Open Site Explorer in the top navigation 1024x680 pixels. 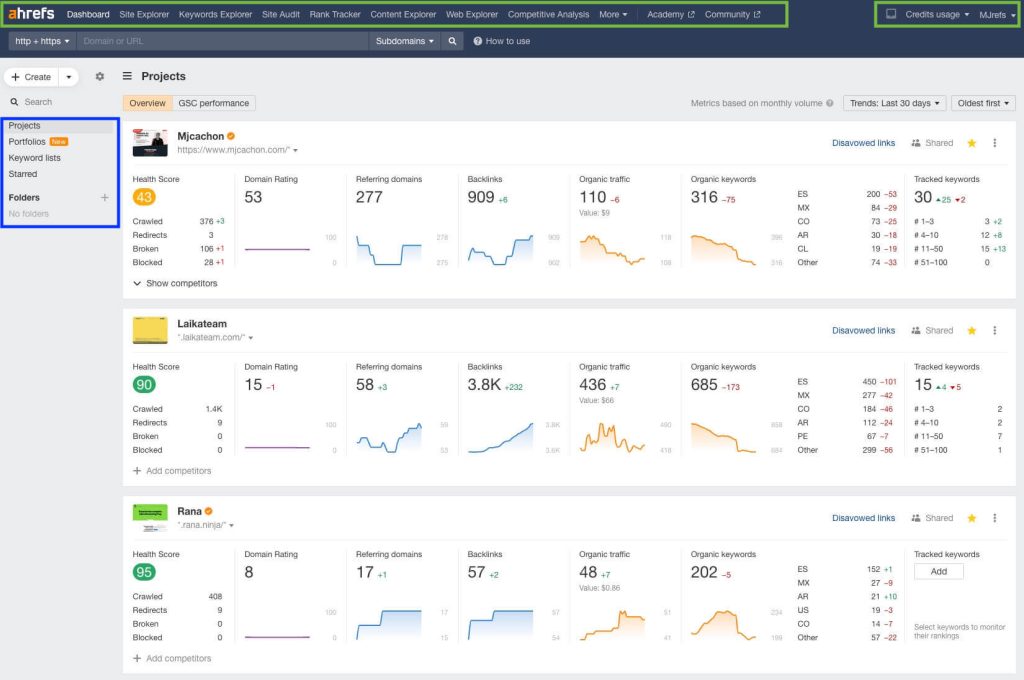[144, 15]
